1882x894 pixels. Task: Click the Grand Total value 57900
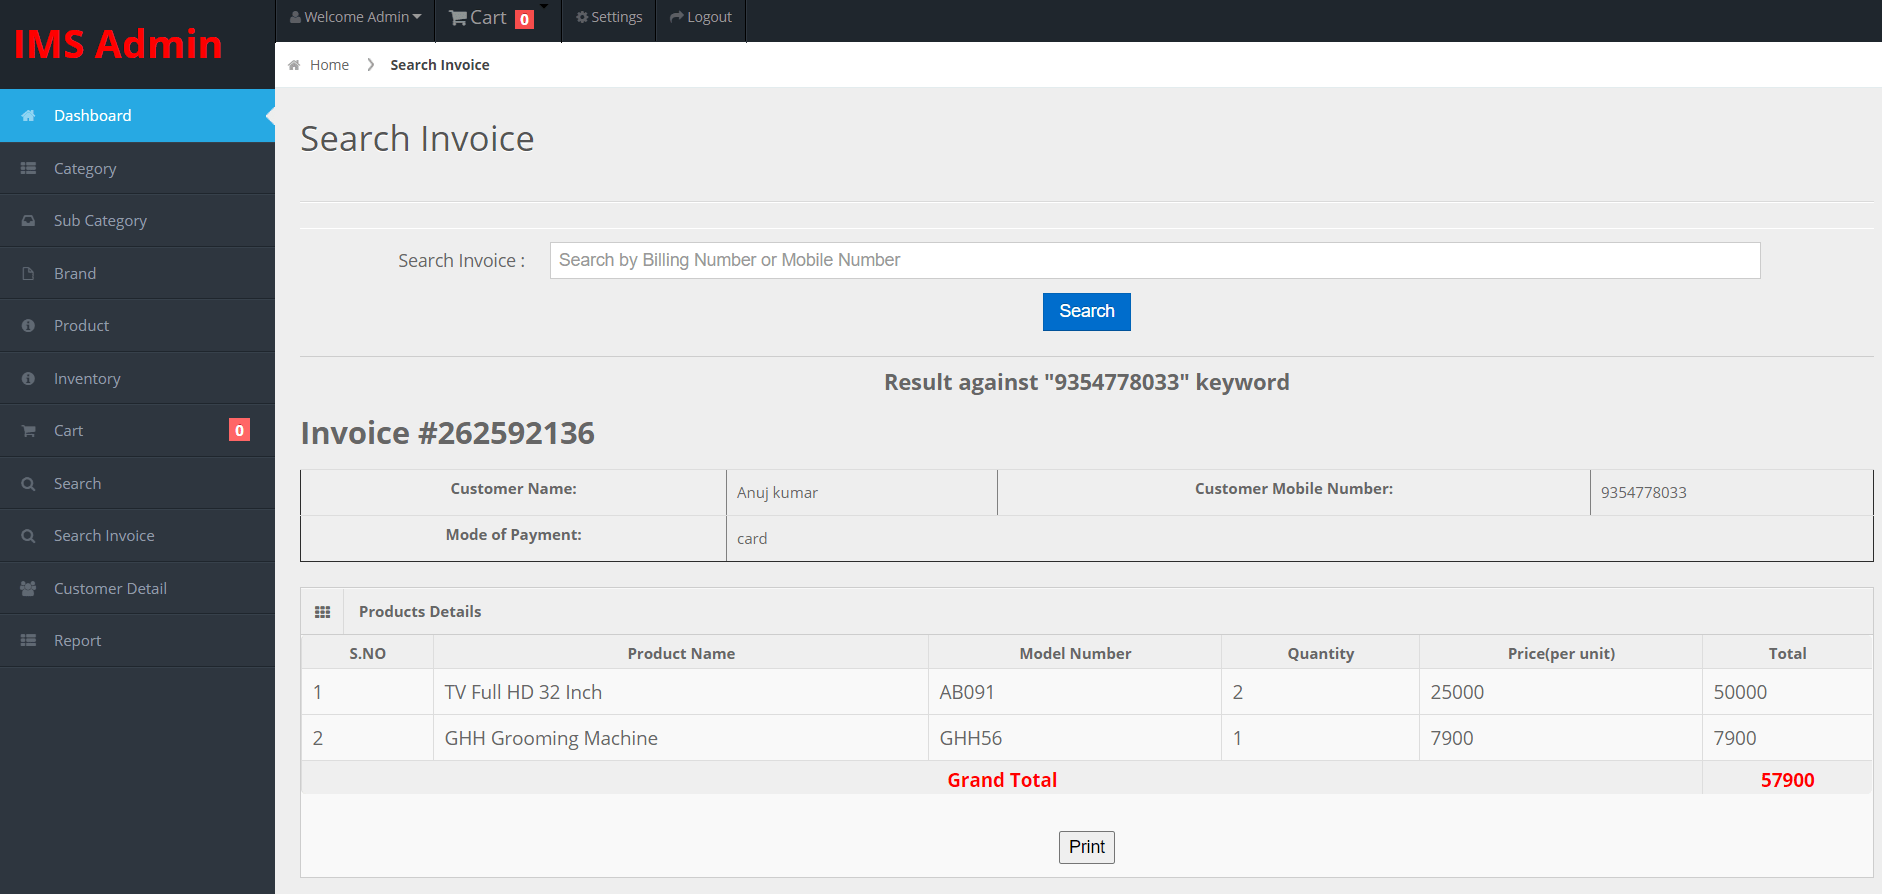coord(1787,780)
